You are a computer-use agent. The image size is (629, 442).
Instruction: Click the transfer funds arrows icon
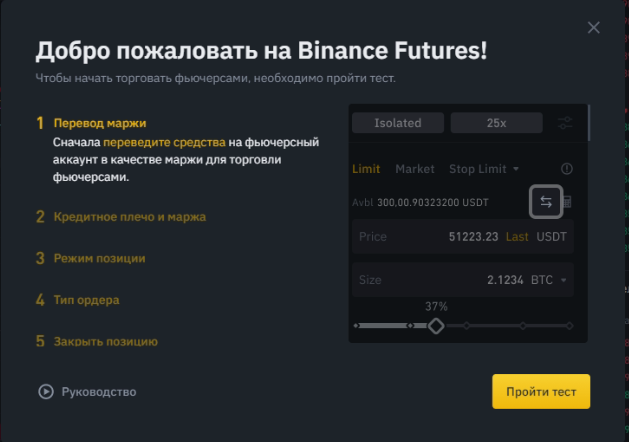click(546, 201)
